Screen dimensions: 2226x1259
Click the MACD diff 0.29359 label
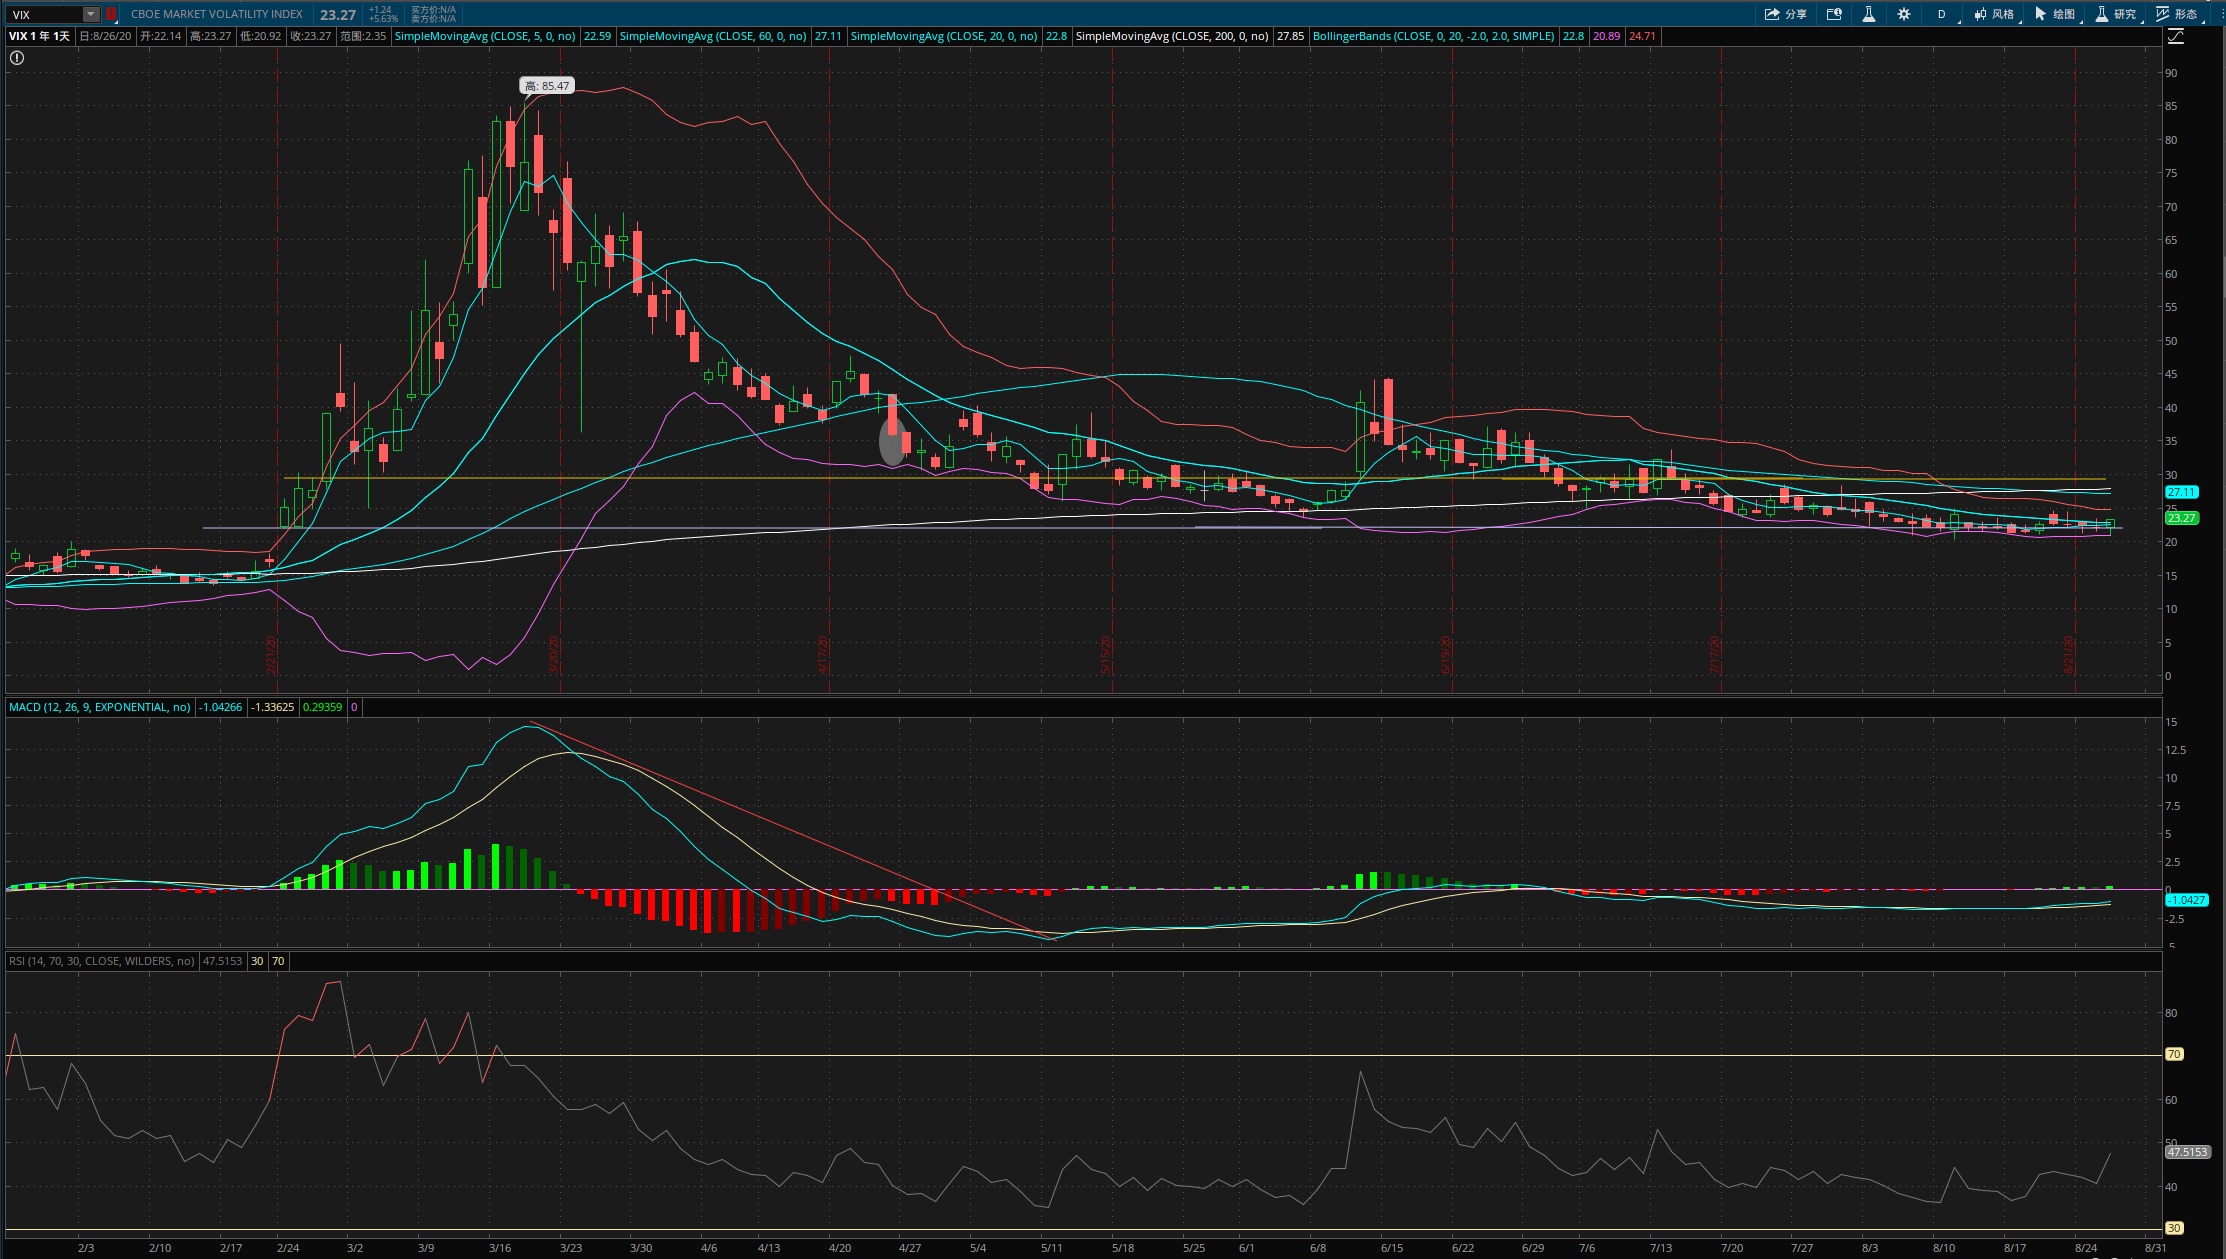tap(323, 707)
